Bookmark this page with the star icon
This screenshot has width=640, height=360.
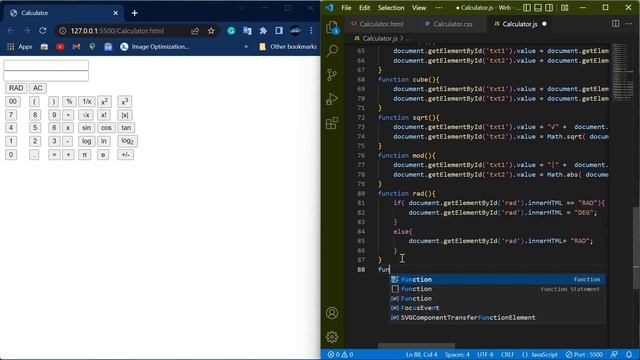(x=211, y=31)
